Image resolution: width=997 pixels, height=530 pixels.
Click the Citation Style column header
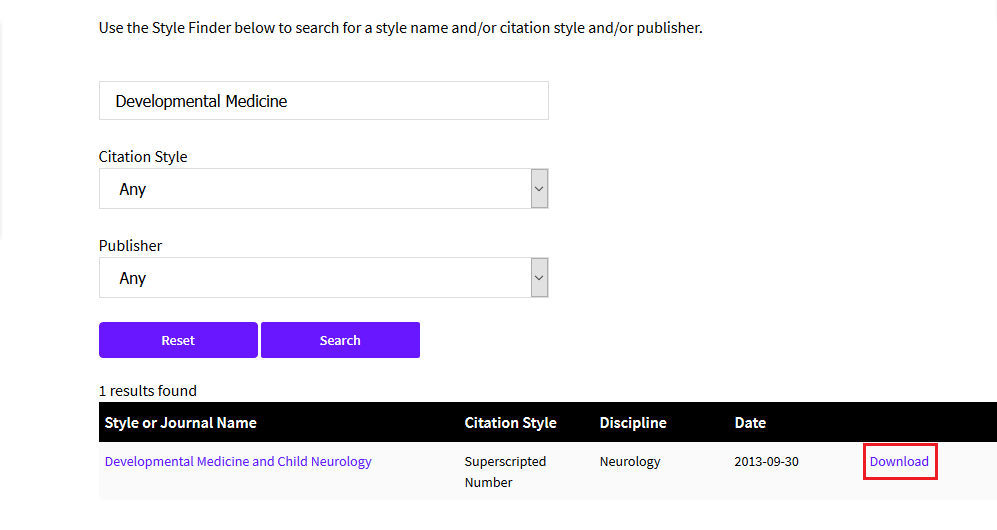coord(511,423)
